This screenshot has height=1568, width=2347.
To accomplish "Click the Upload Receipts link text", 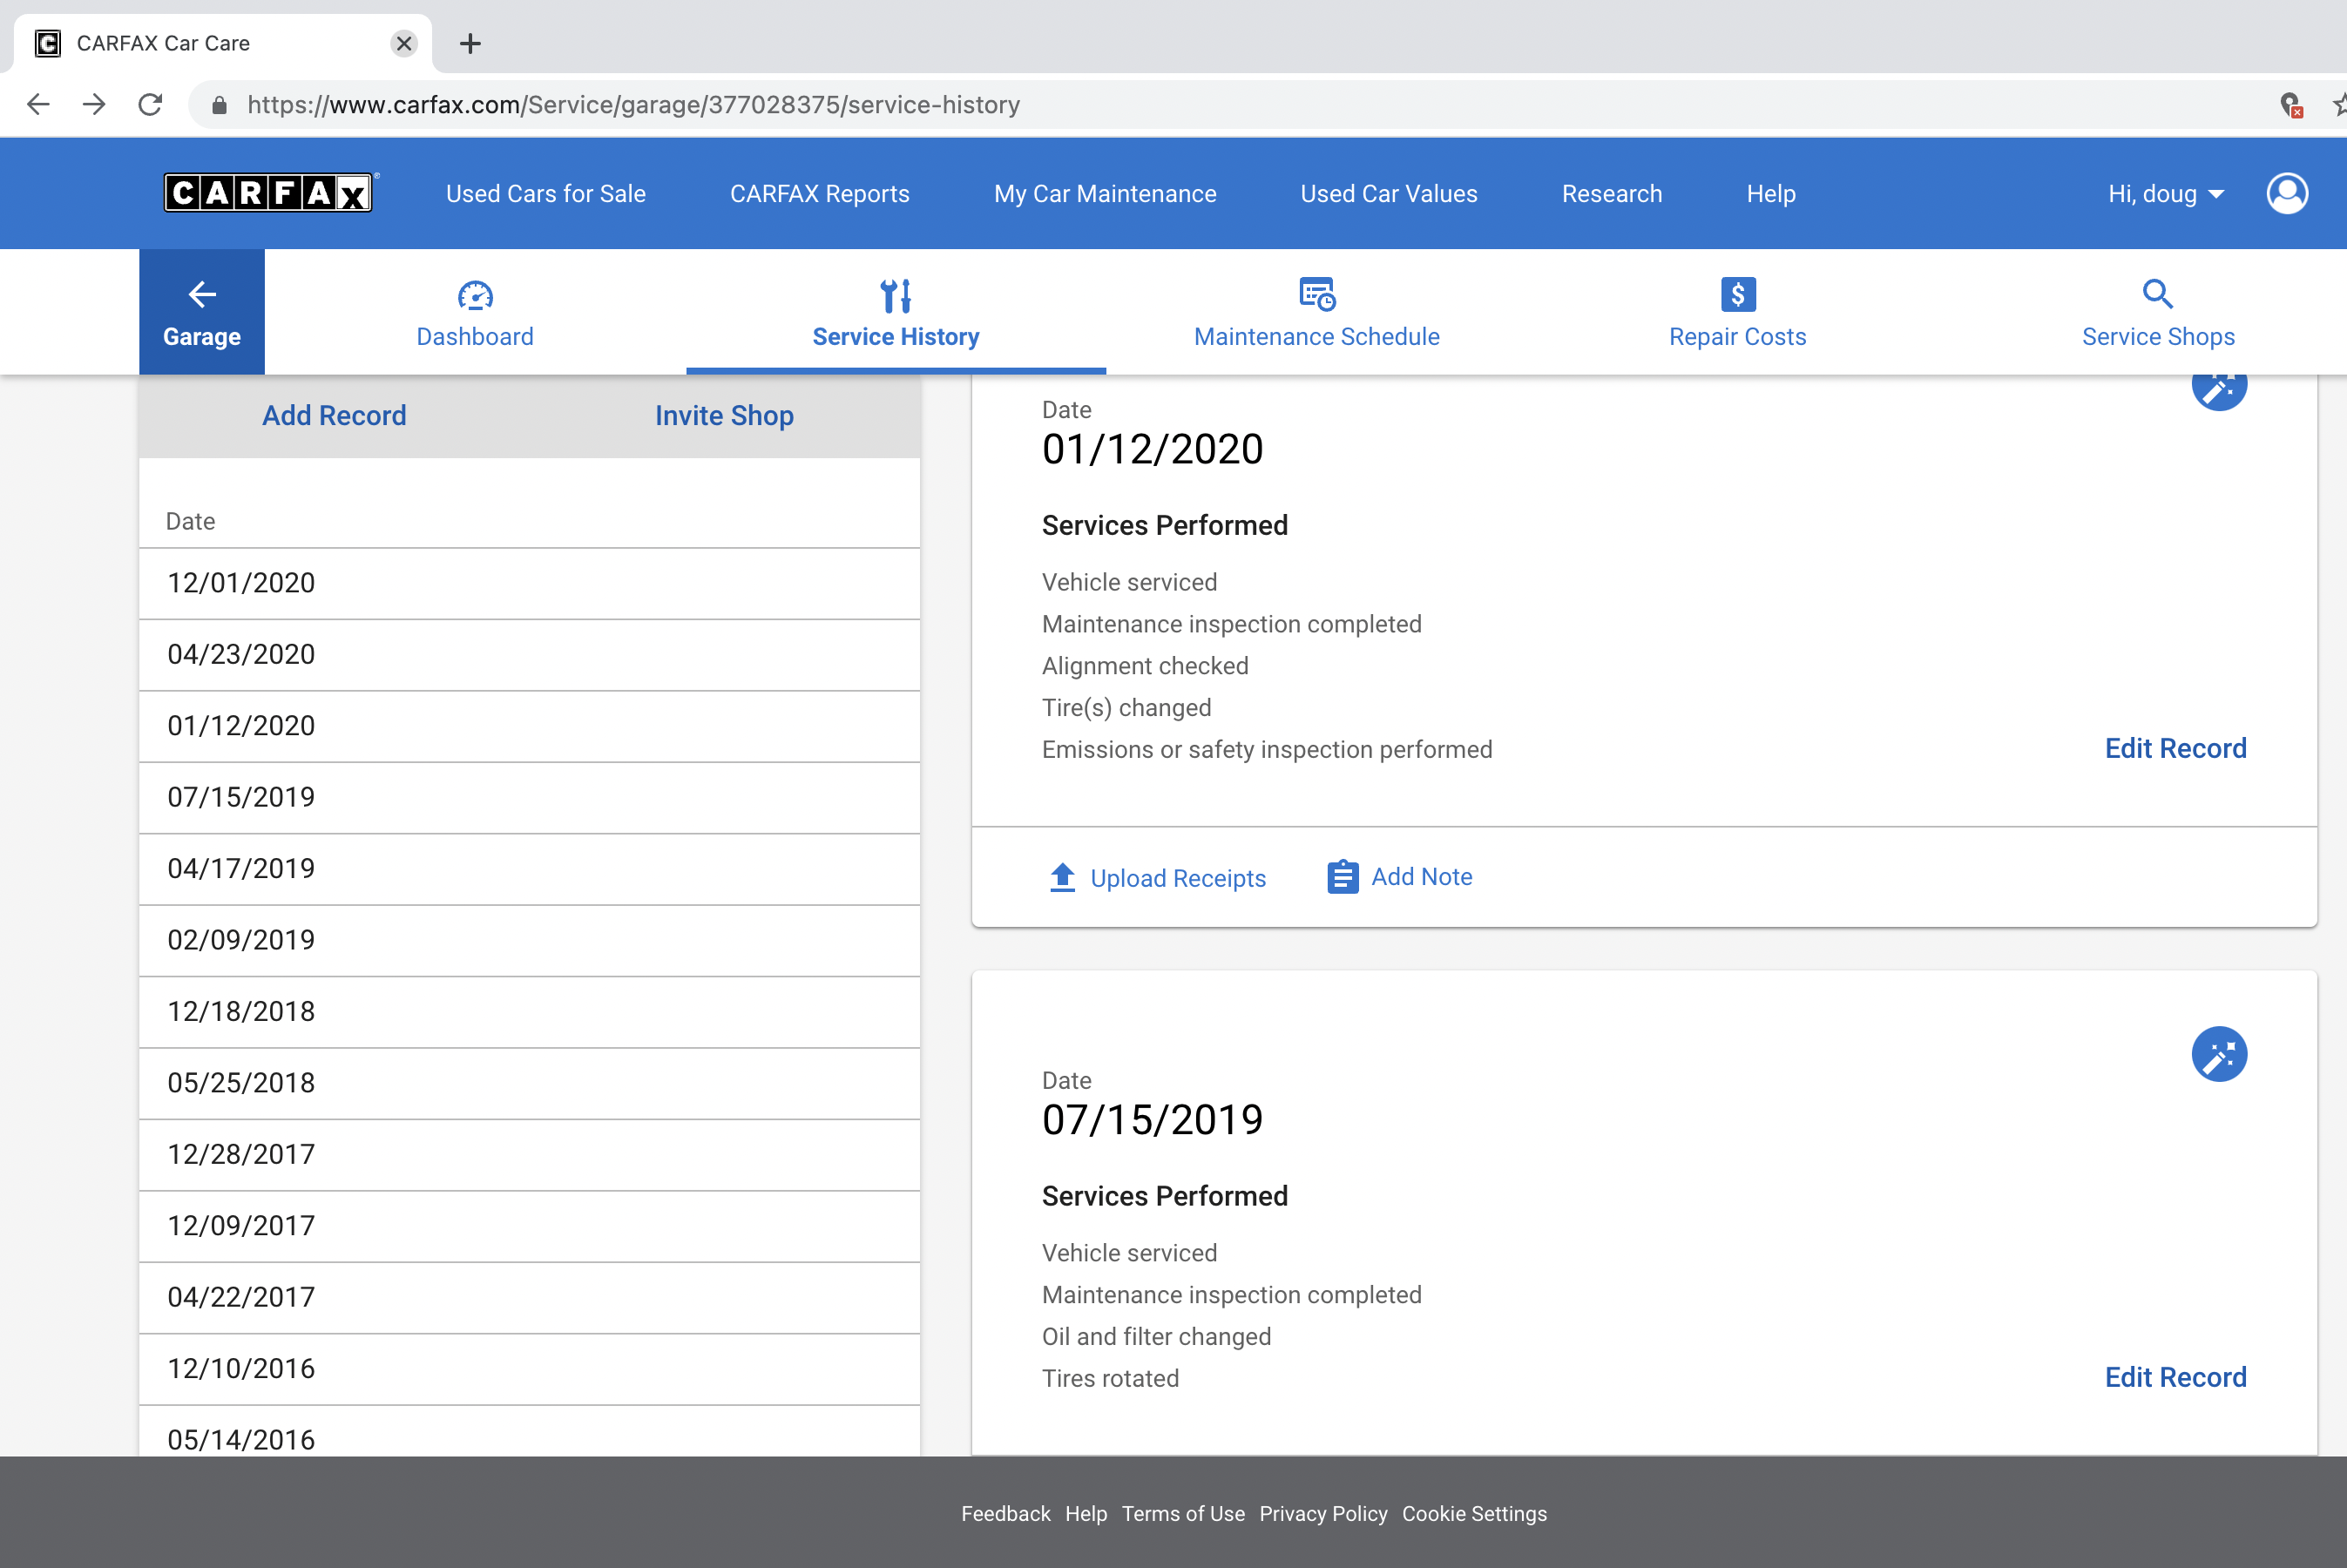I will [x=1178, y=878].
